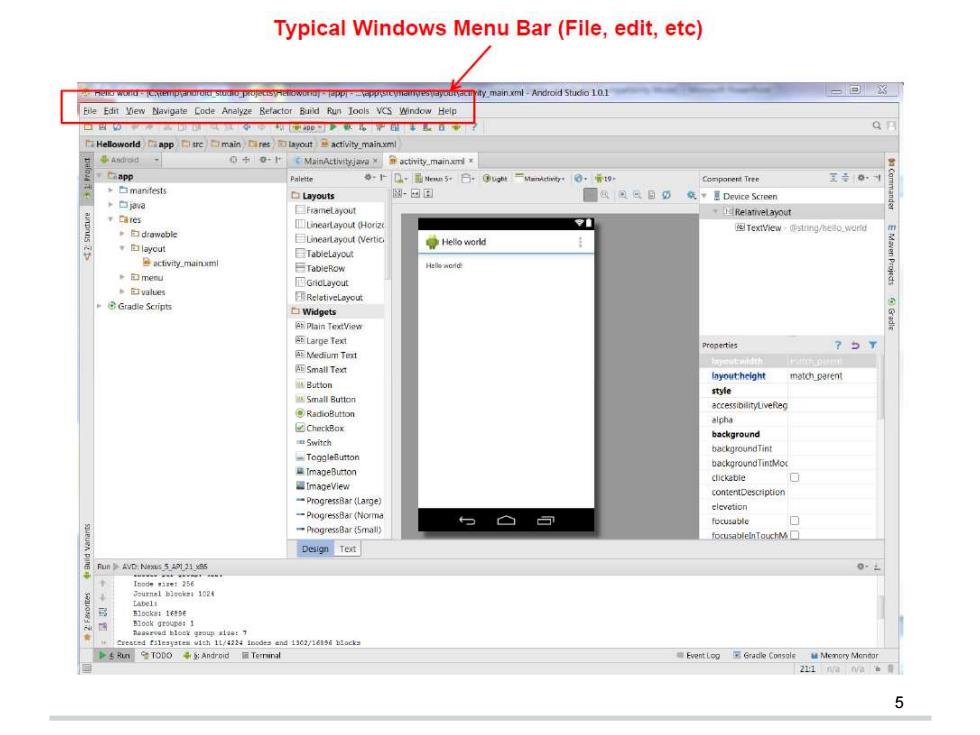
Task: Click refresh icon in design toolbar
Action: pos(666,195)
